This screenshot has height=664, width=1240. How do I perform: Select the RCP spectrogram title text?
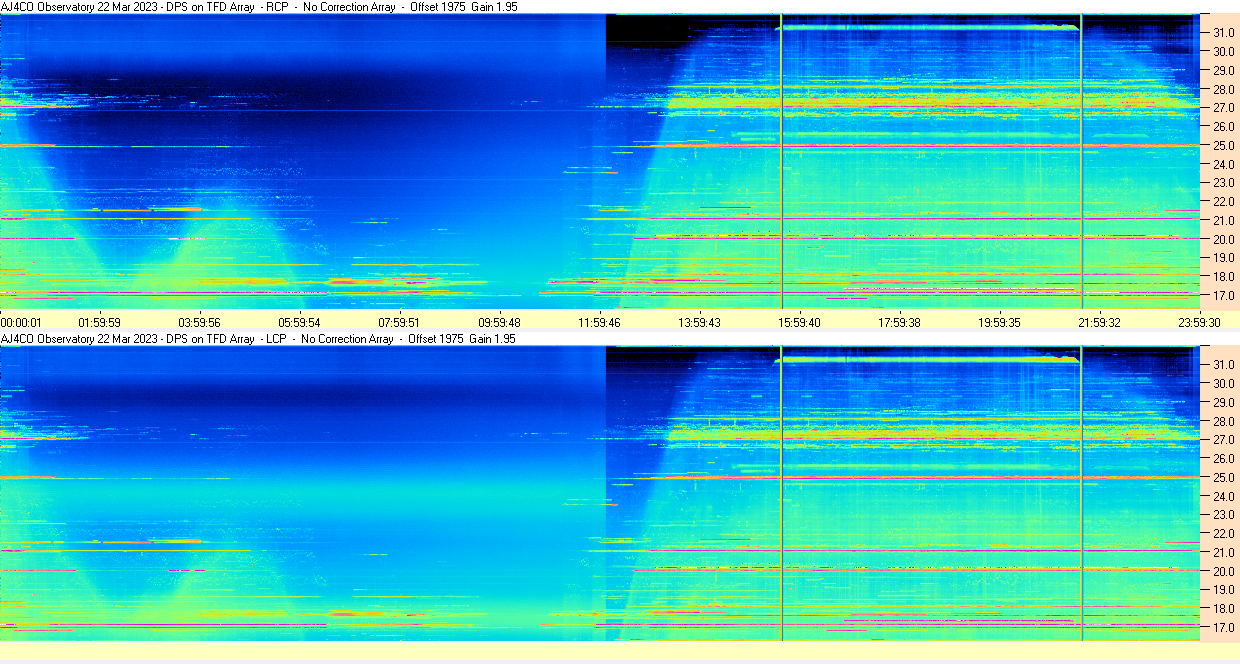[x=258, y=7]
